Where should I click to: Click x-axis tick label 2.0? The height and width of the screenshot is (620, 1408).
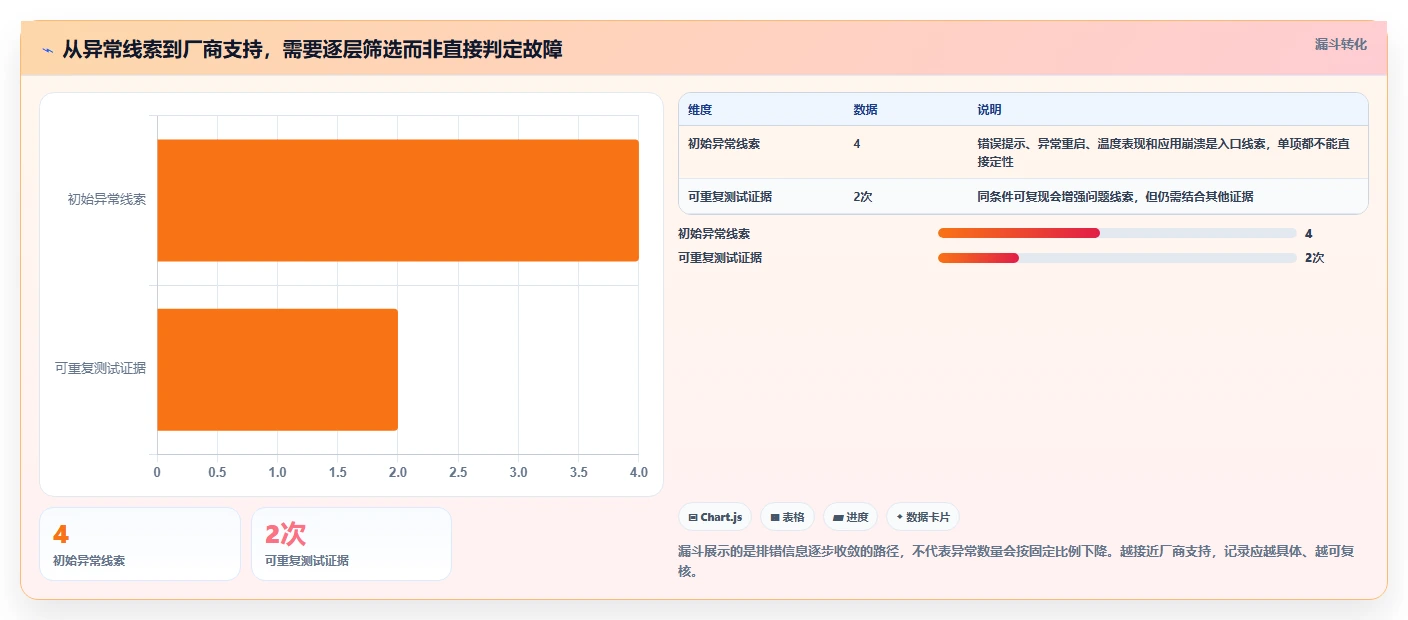click(x=398, y=472)
